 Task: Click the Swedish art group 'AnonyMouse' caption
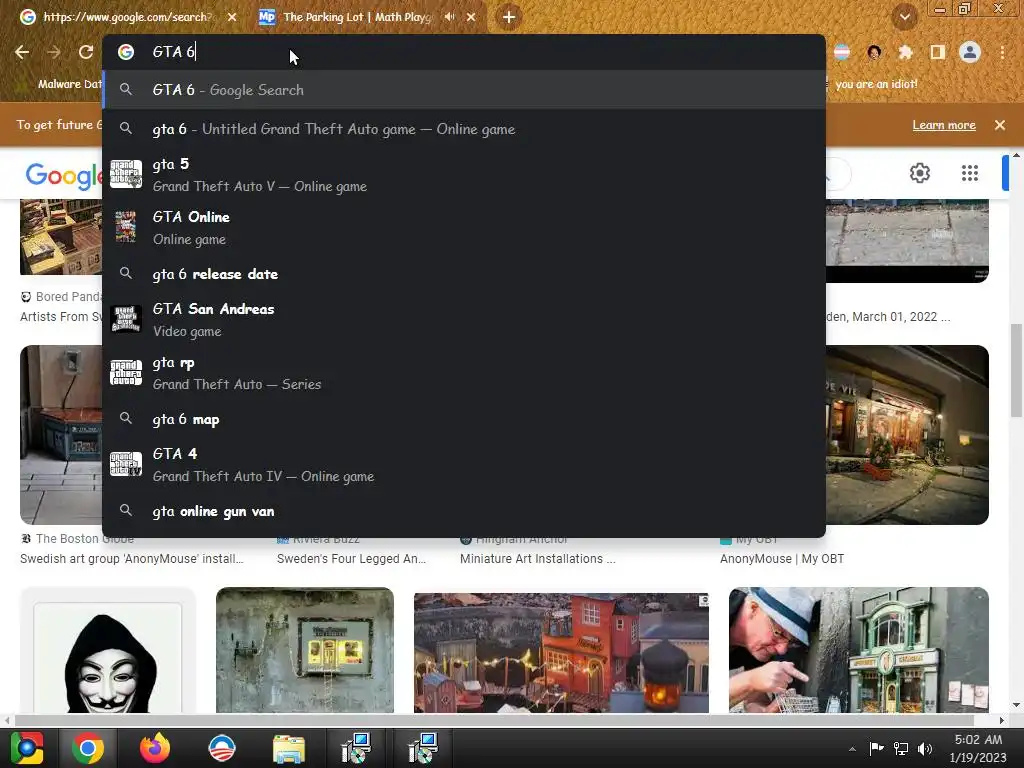[x=131, y=559]
